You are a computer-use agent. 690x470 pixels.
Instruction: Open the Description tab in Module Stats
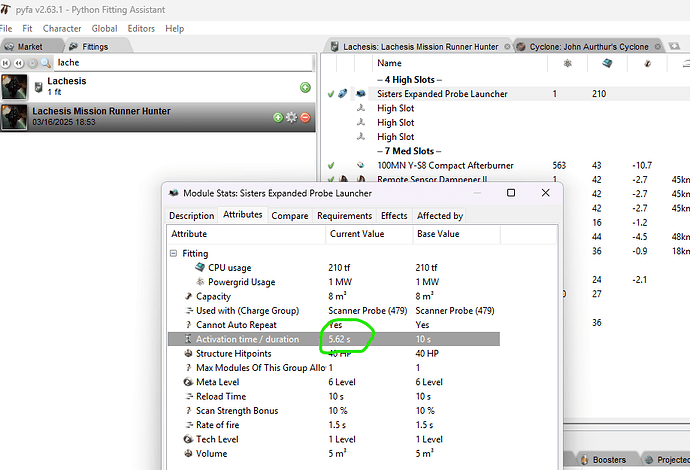click(x=191, y=216)
